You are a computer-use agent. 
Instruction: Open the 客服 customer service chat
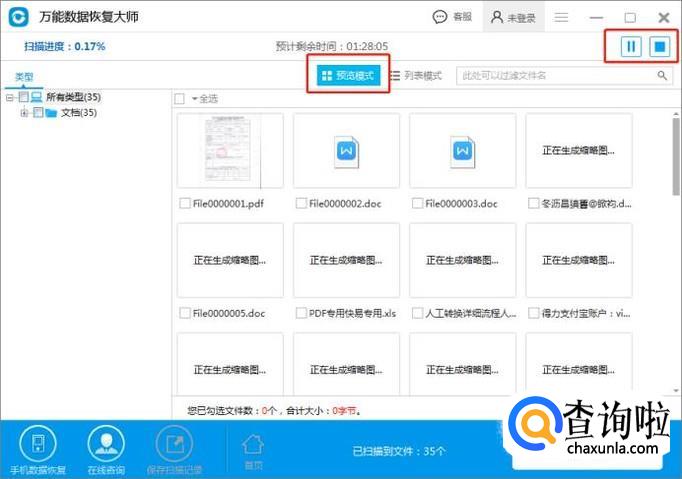pos(452,17)
